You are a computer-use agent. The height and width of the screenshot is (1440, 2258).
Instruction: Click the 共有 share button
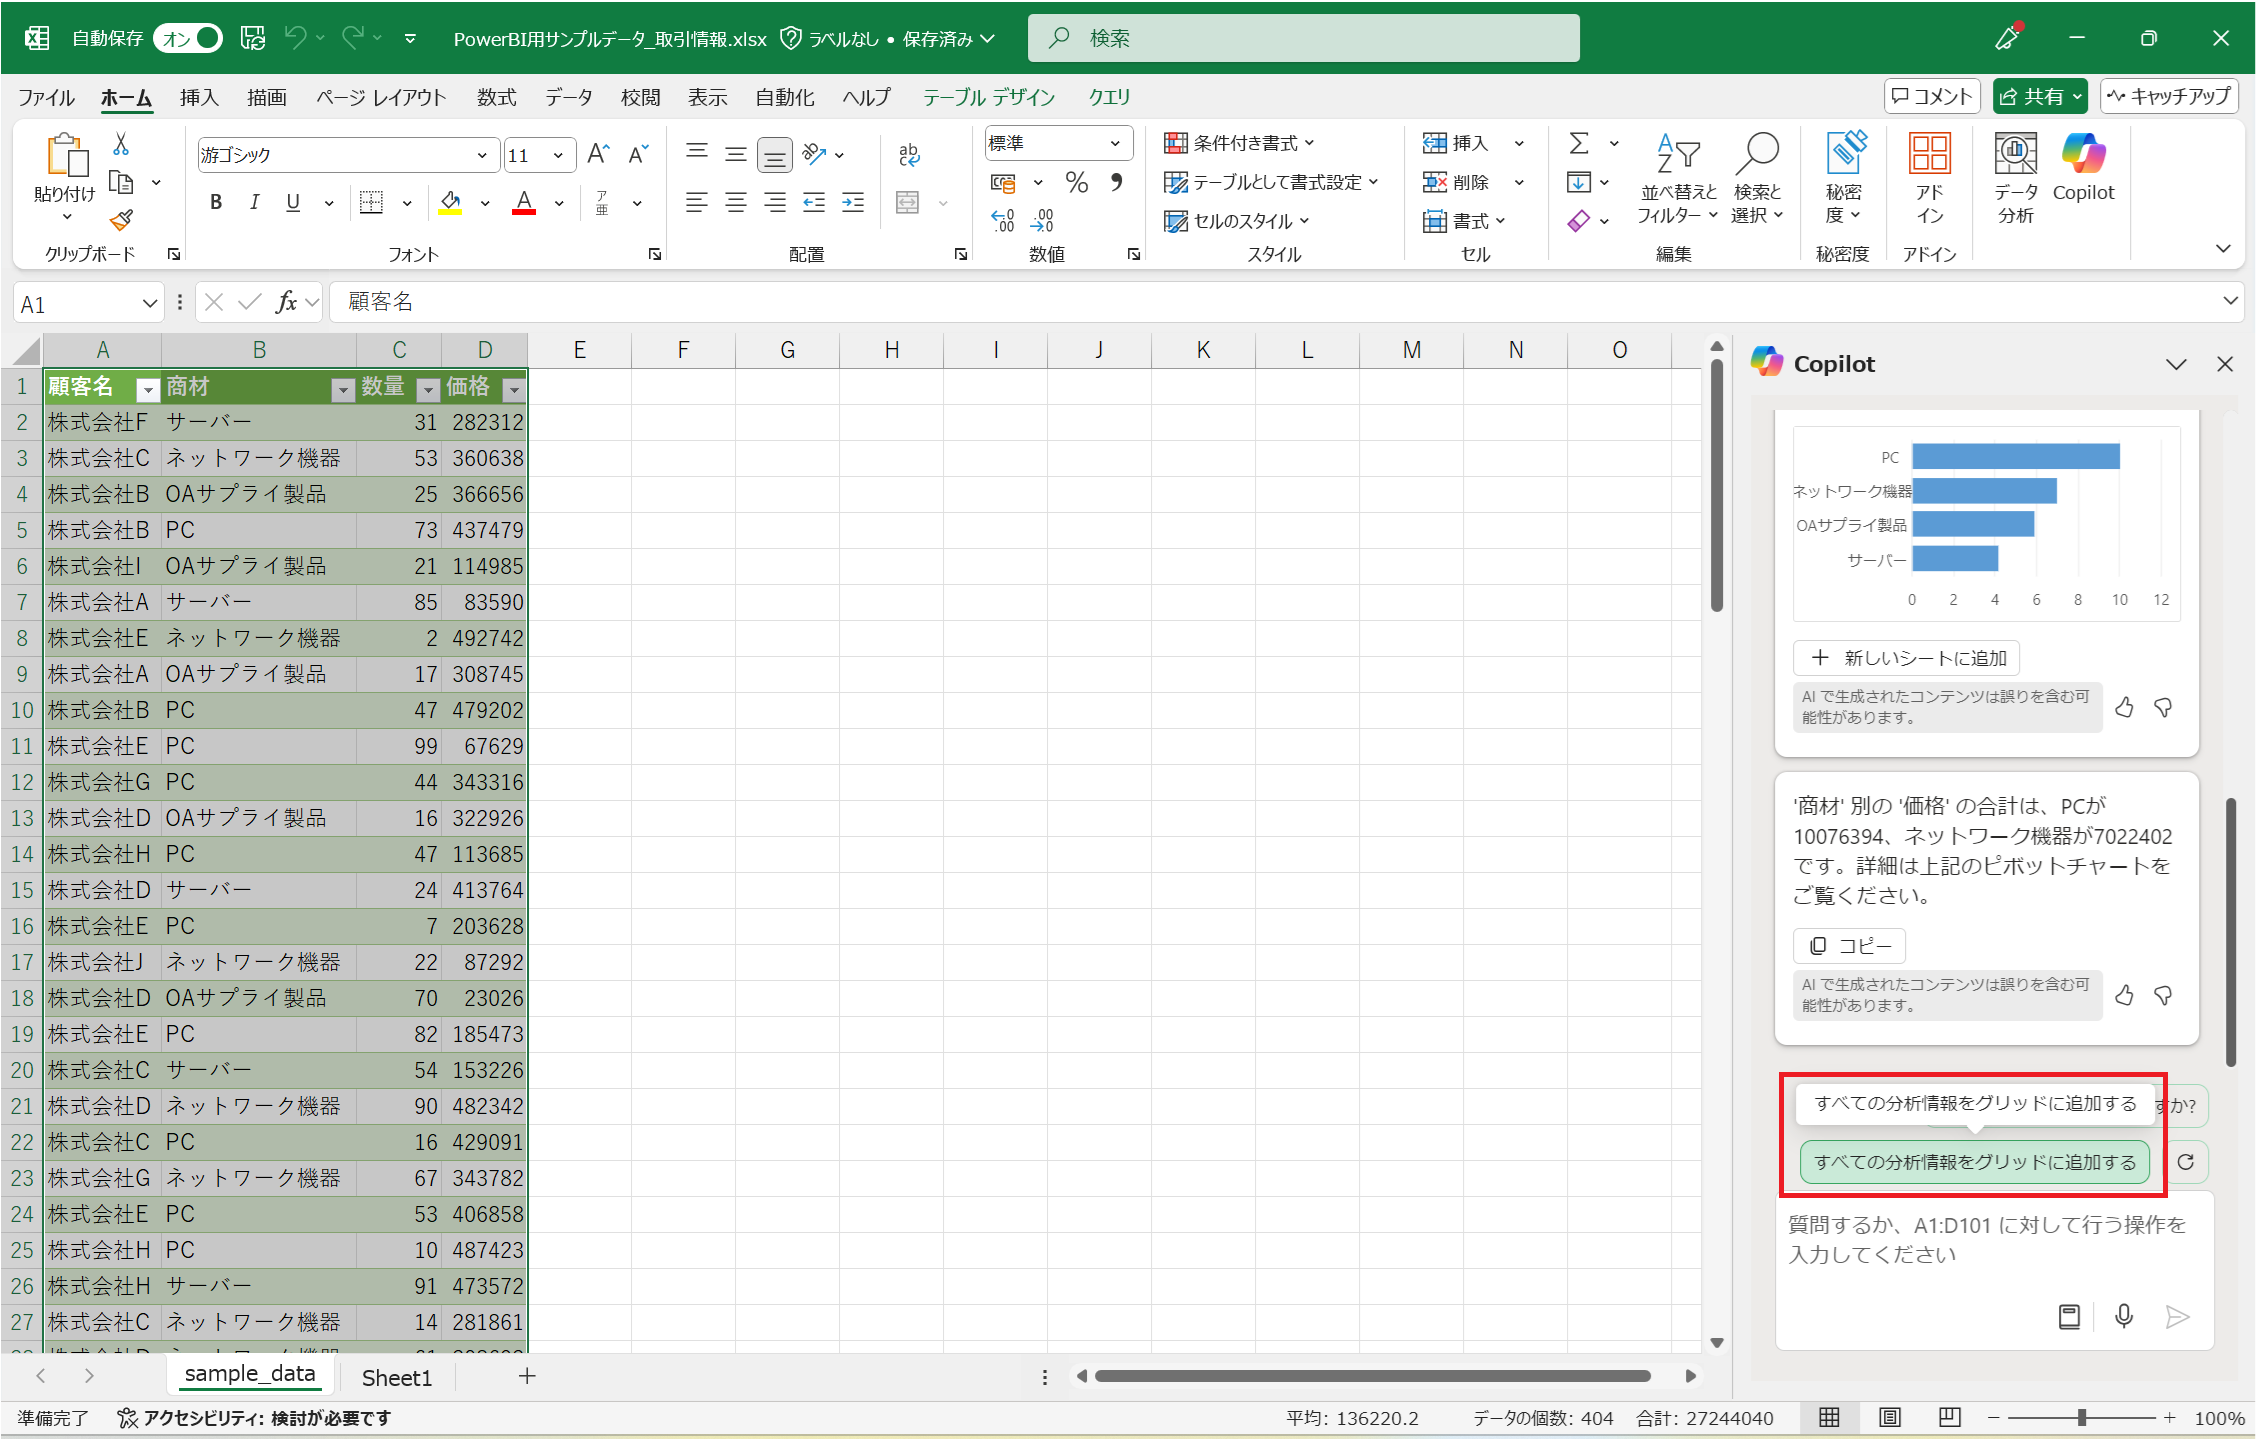click(2040, 96)
